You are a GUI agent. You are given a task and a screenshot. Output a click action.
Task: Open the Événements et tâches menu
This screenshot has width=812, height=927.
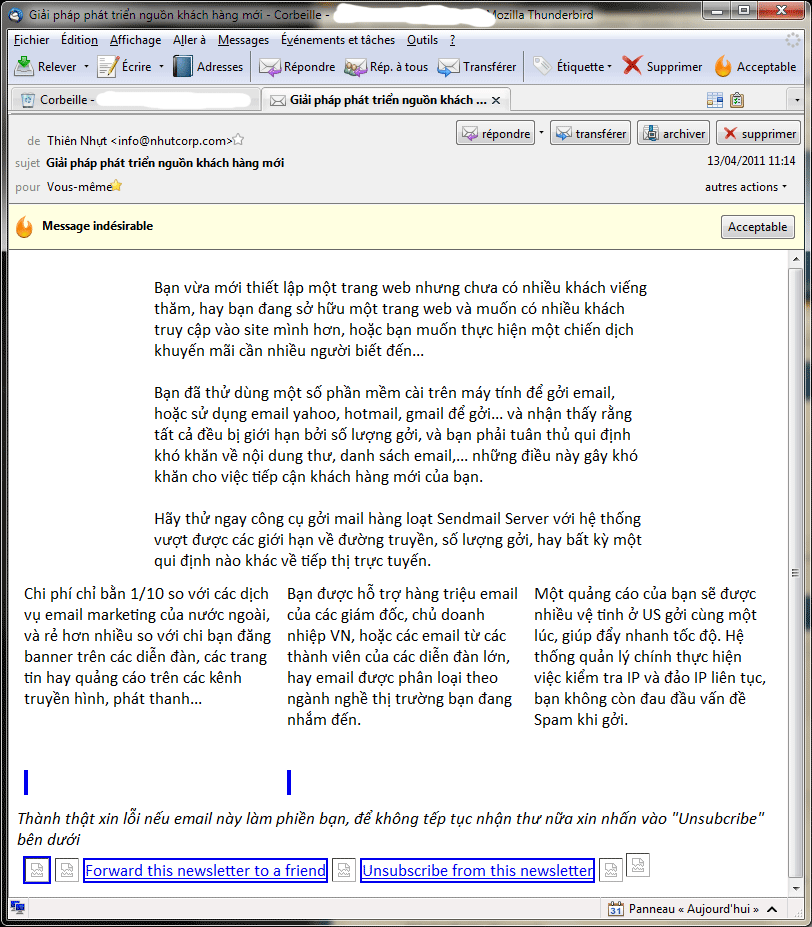(x=338, y=40)
